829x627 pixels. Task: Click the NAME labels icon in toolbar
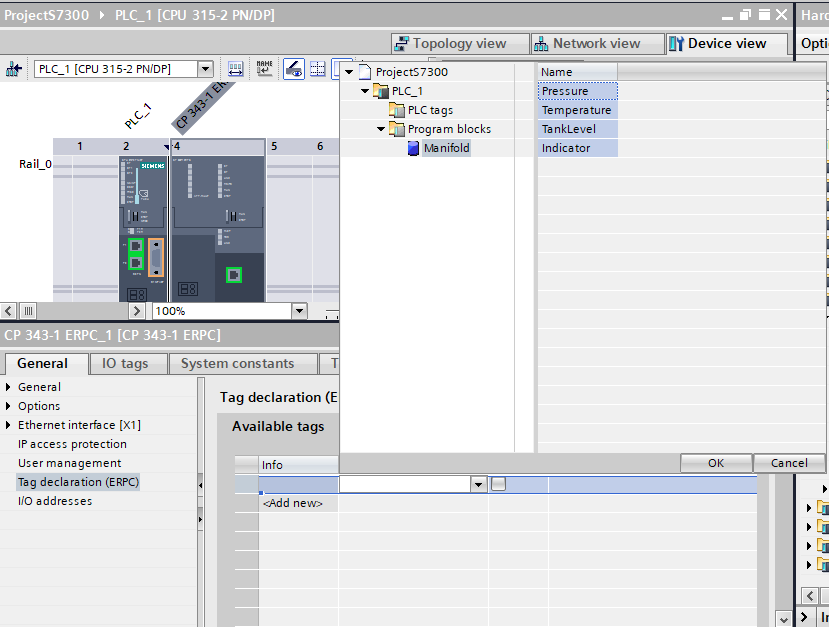[x=264, y=69]
